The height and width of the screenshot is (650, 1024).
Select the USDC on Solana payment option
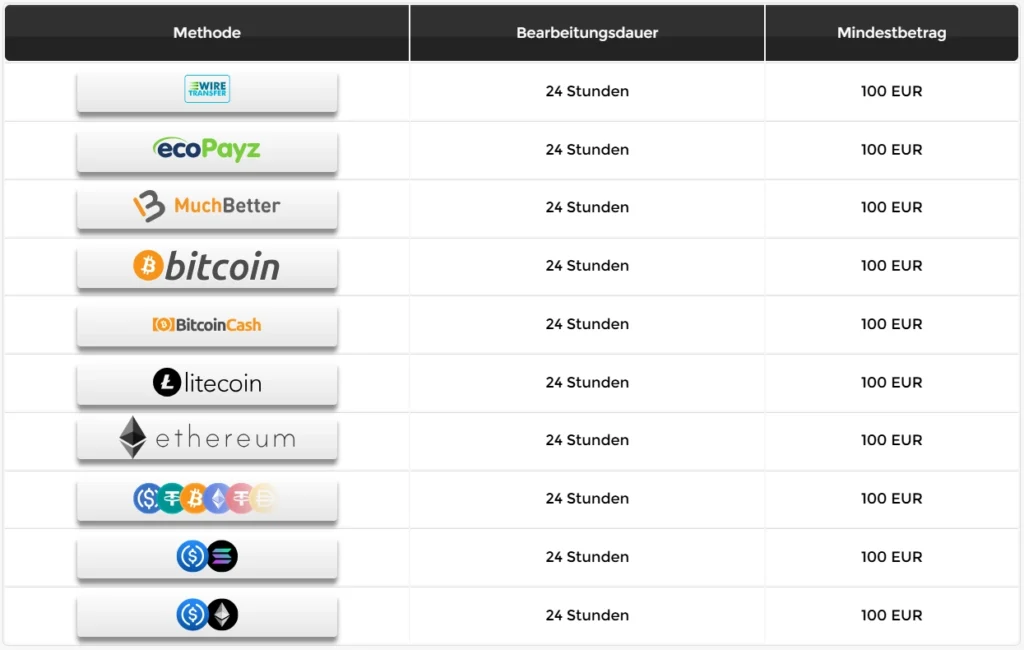coord(207,557)
